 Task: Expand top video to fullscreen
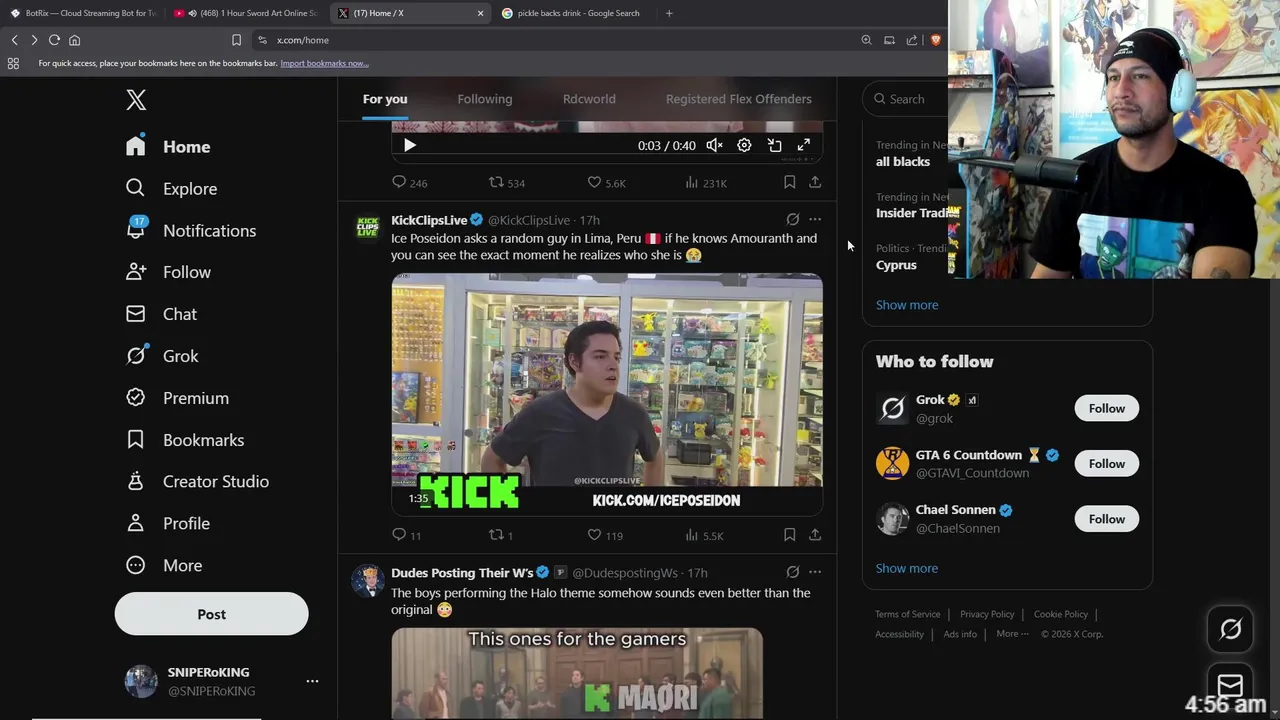click(x=804, y=146)
